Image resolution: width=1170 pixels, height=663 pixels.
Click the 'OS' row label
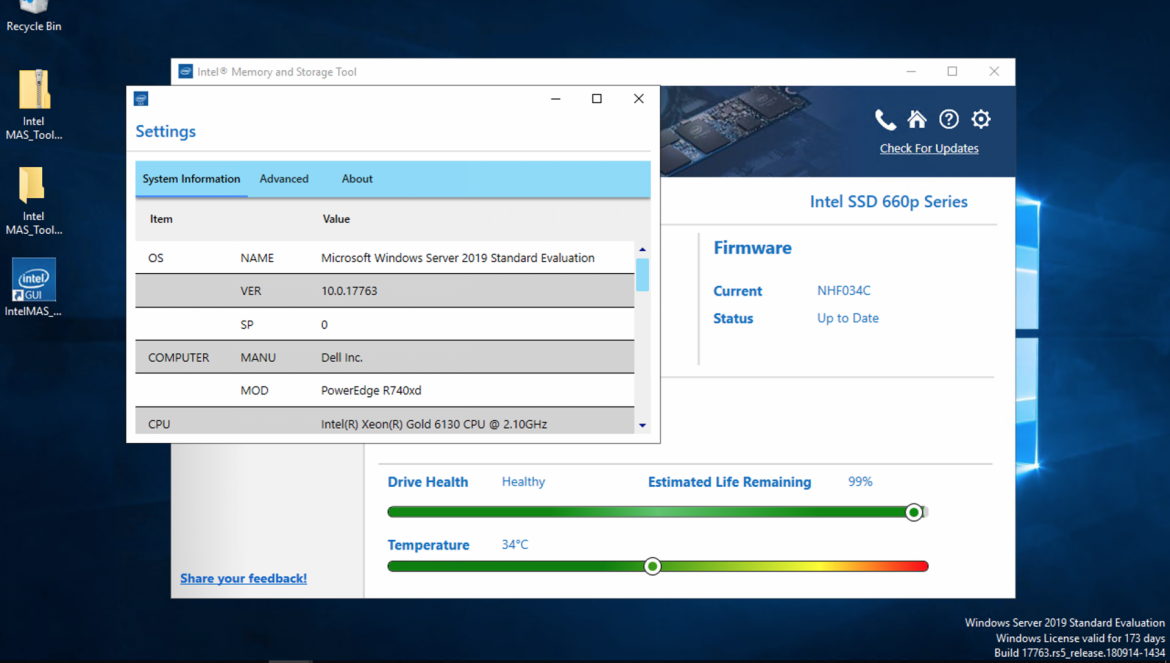[x=156, y=258]
